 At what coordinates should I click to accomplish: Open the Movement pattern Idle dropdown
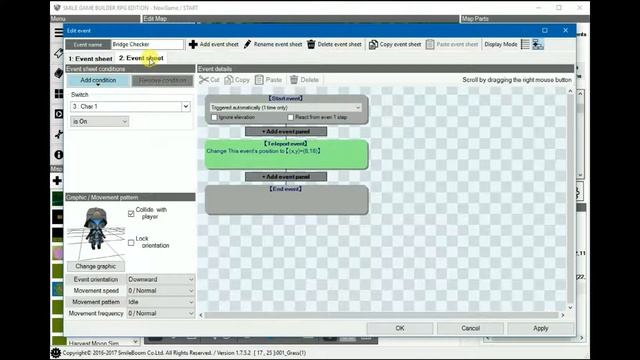161,302
